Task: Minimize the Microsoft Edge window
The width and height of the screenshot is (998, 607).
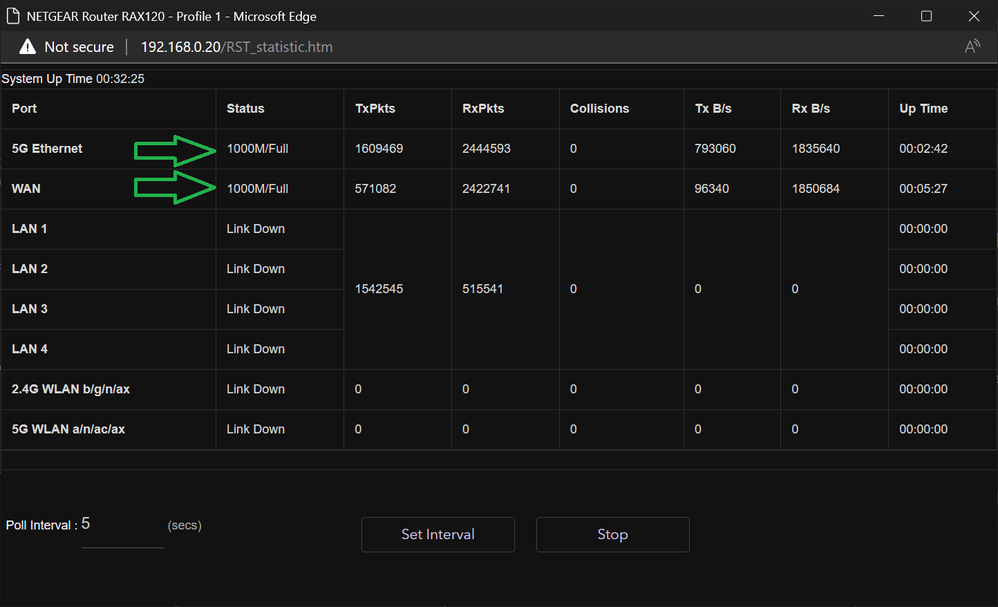Action: pos(879,16)
